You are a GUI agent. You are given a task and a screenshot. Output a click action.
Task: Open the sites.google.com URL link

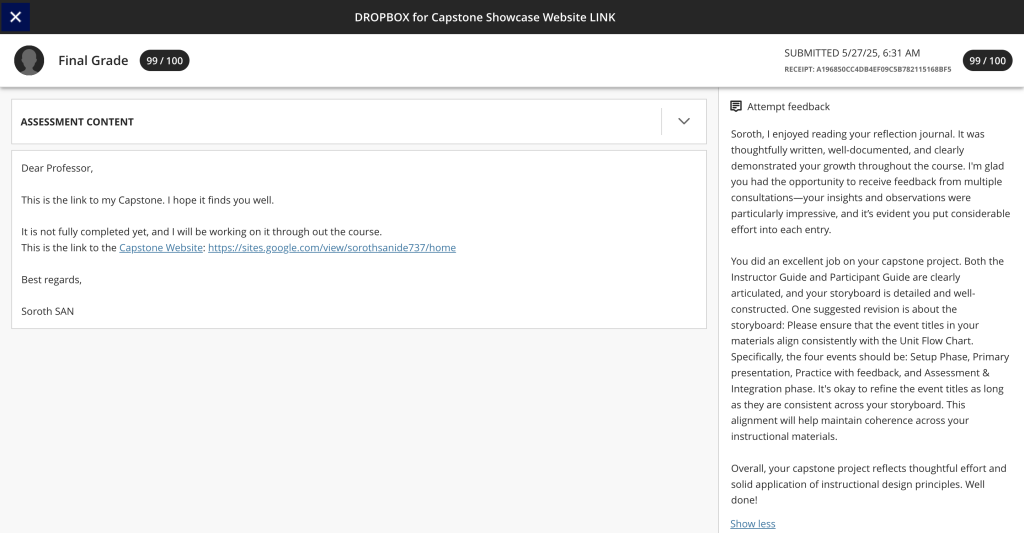(331, 248)
